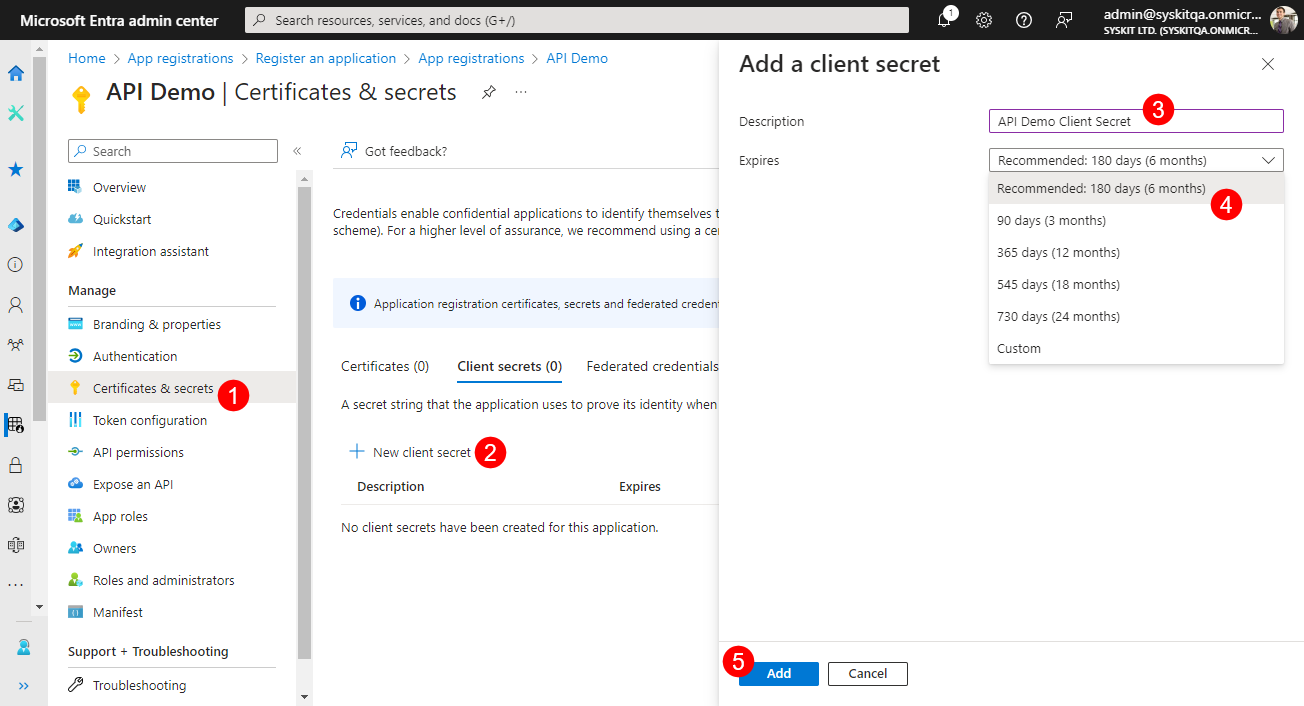This screenshot has width=1304, height=706.
Task: Close the Add a client secret panel
Action: [x=1268, y=64]
